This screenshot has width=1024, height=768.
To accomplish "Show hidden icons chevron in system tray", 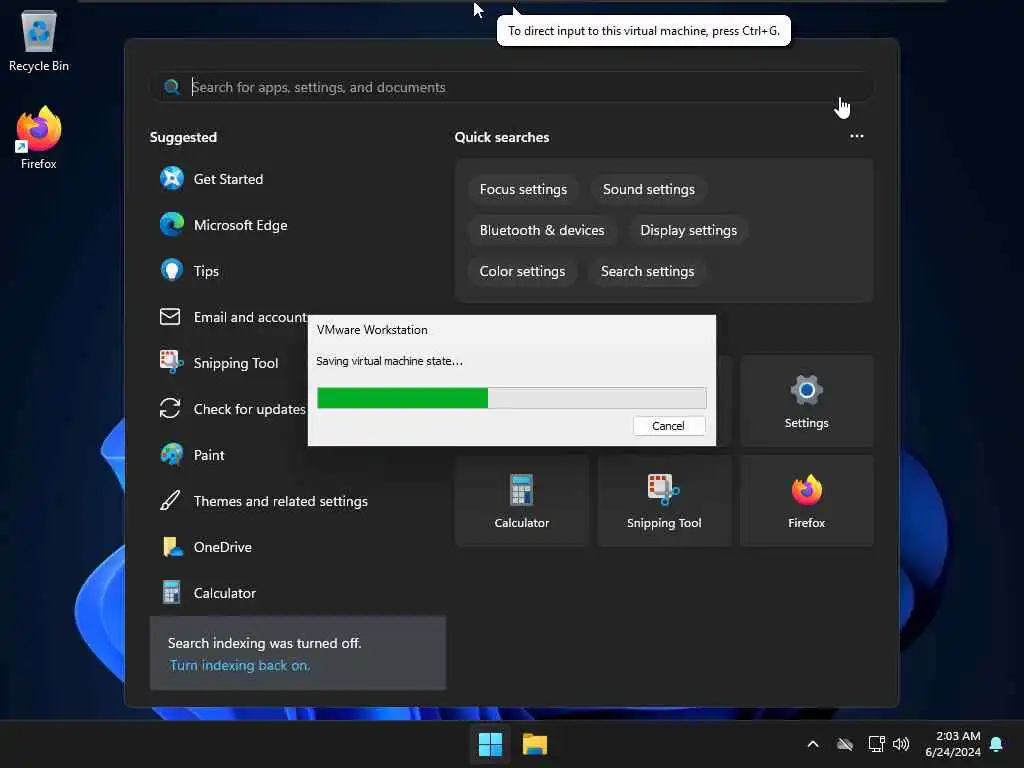I will pyautogui.click(x=813, y=744).
